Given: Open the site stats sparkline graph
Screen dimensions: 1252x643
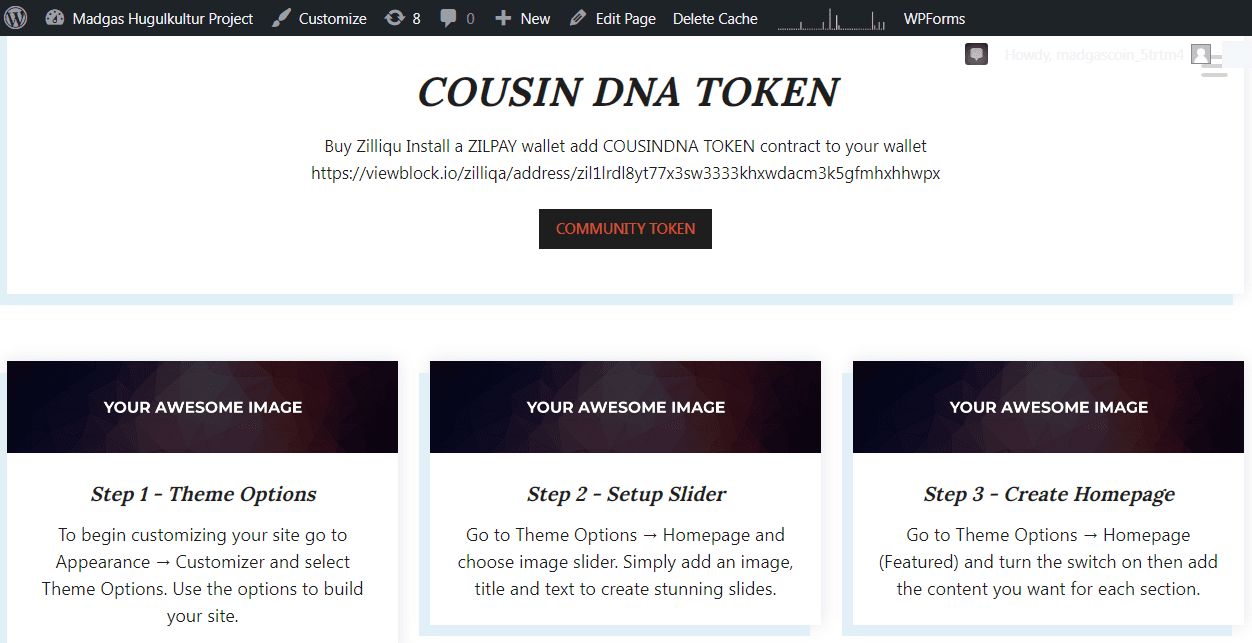Looking at the screenshot, I should point(832,18).
